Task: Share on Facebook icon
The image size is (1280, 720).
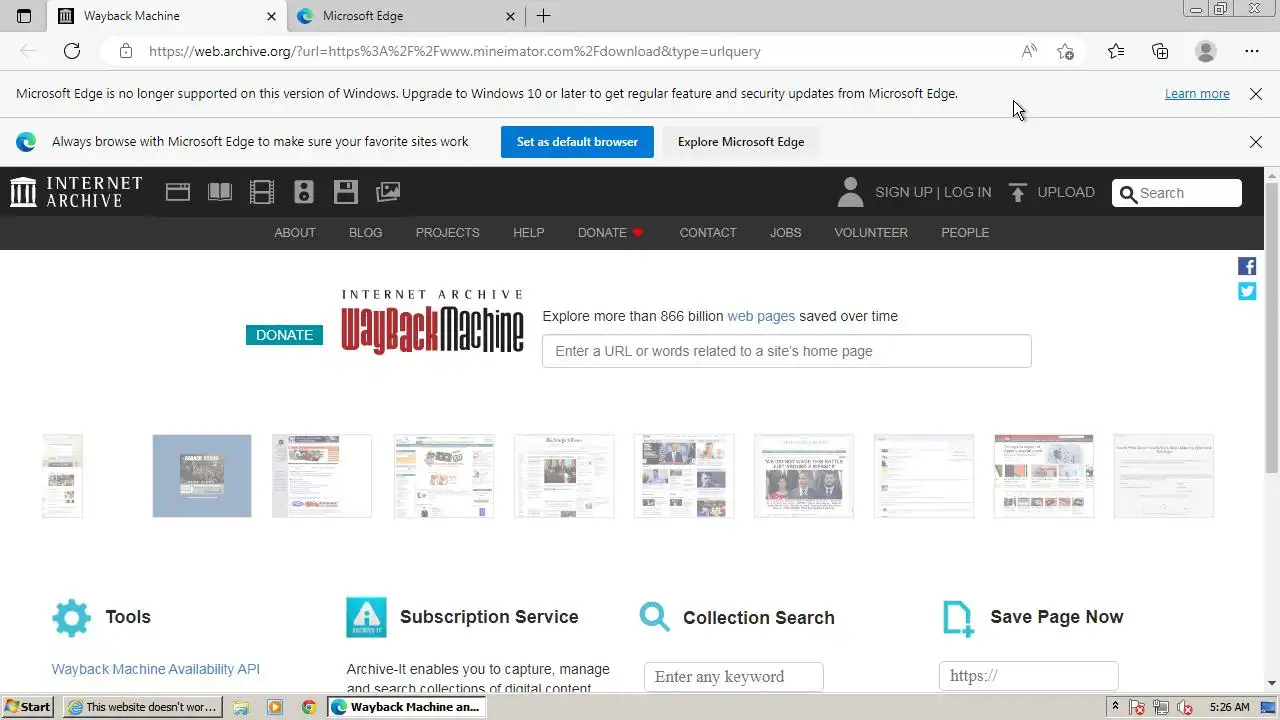Action: click(x=1247, y=266)
